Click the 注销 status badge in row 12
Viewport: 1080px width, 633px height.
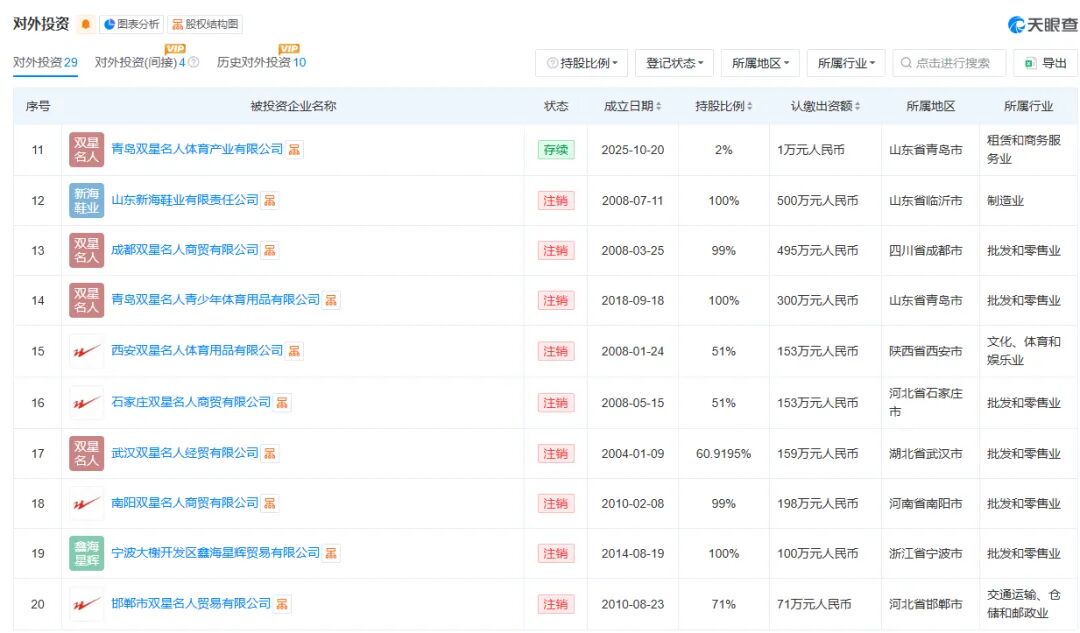click(556, 200)
